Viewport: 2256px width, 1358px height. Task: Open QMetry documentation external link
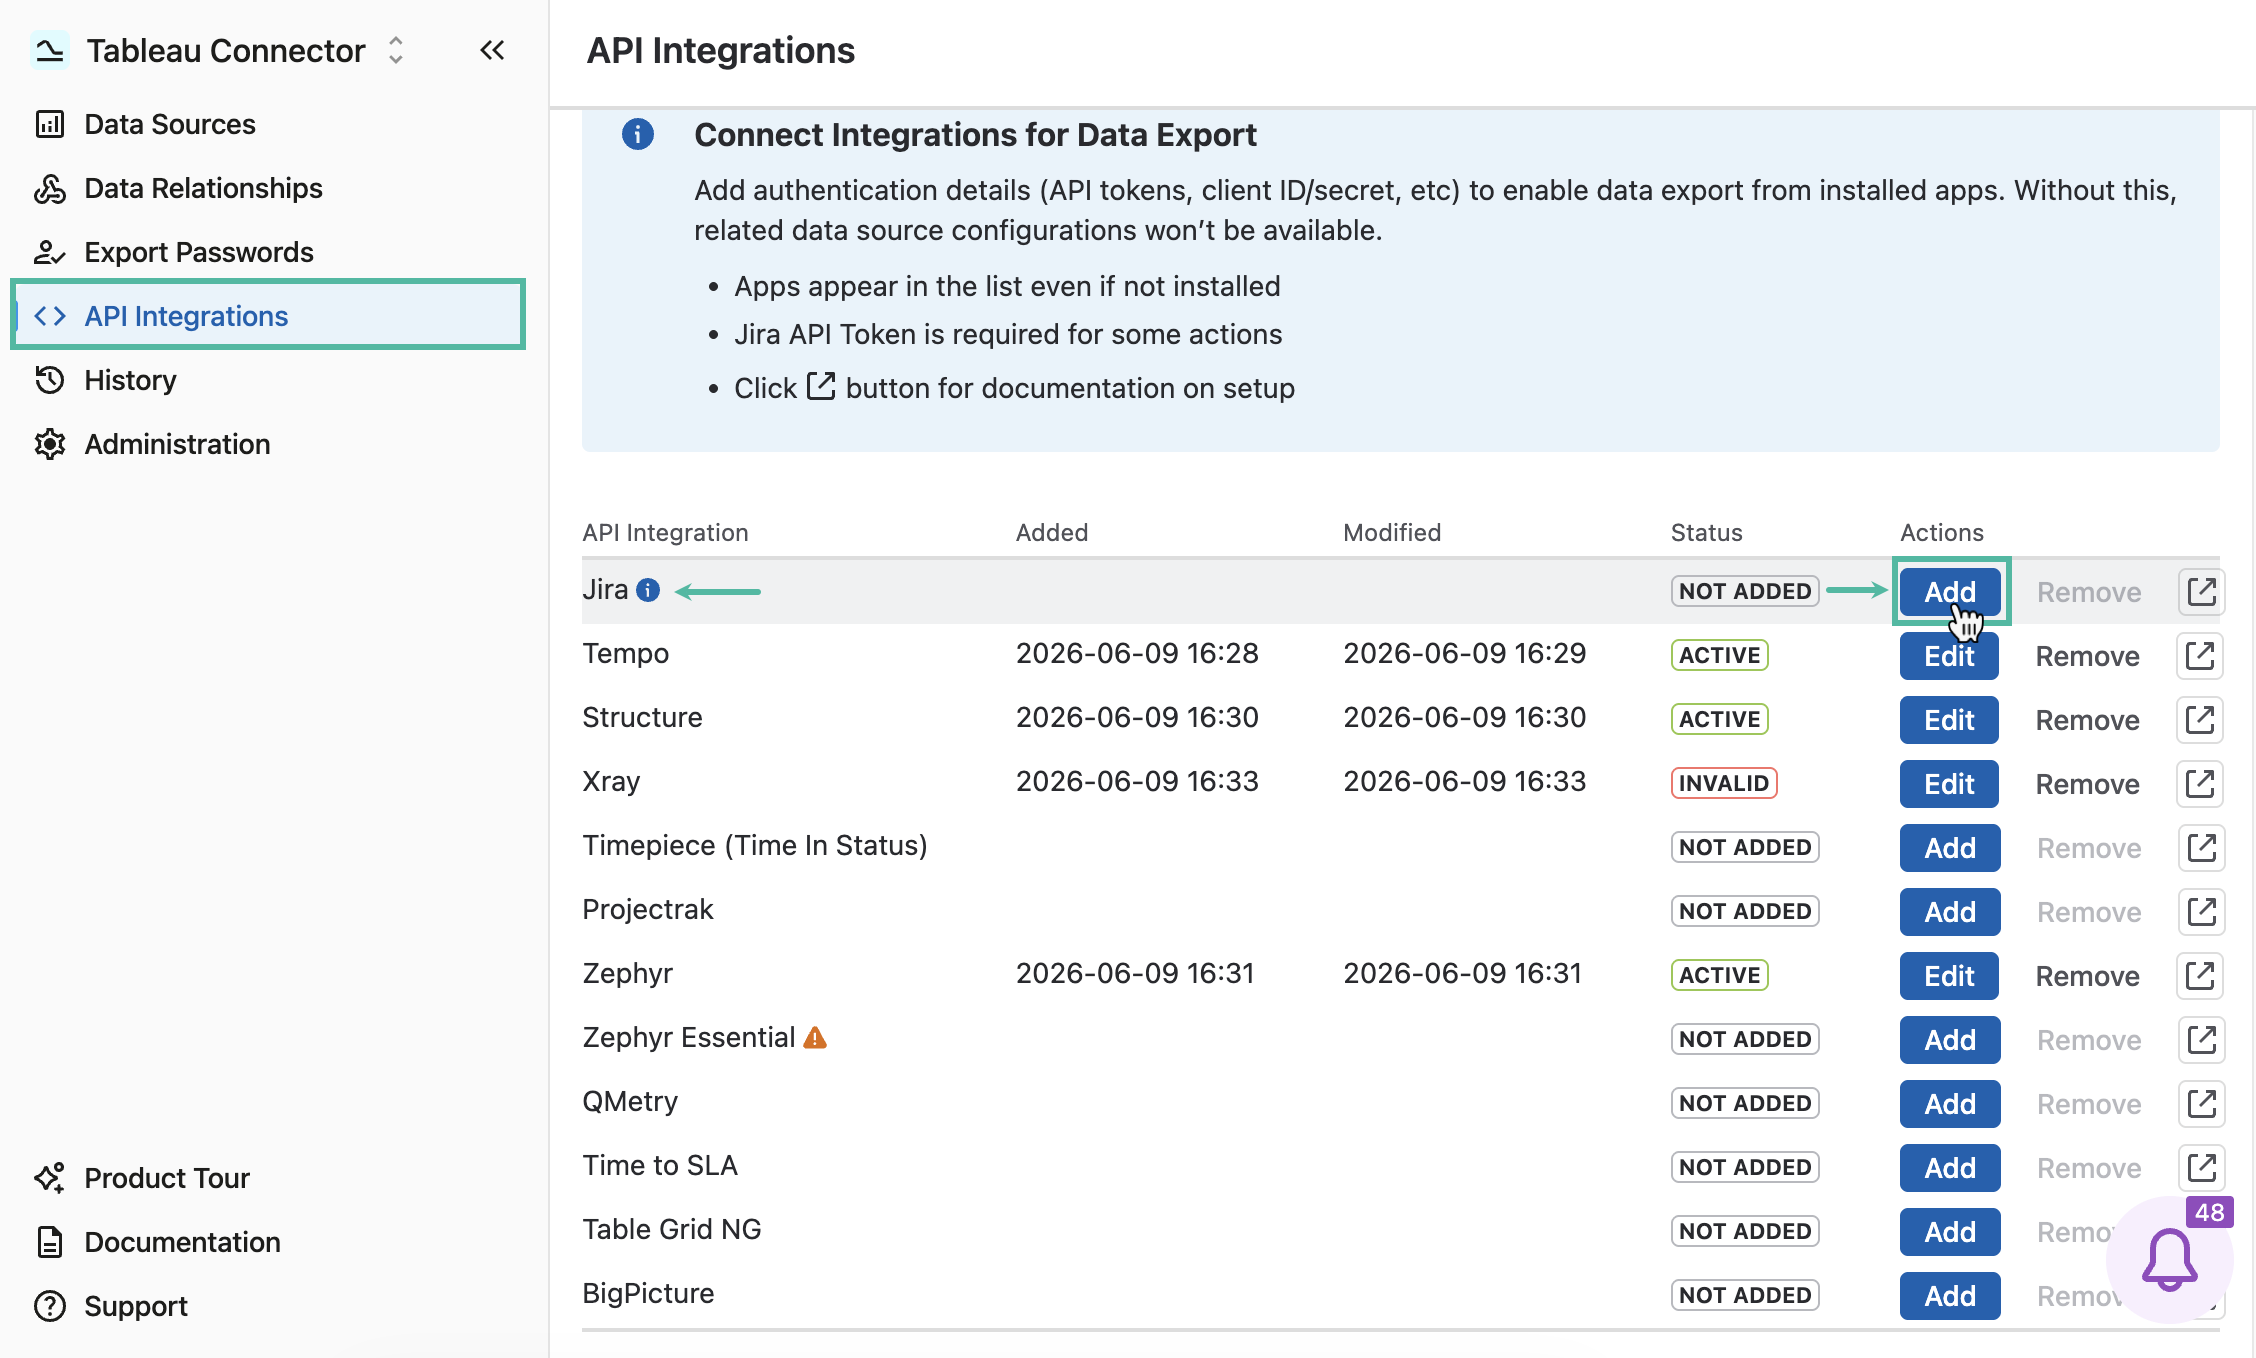(x=2201, y=1104)
